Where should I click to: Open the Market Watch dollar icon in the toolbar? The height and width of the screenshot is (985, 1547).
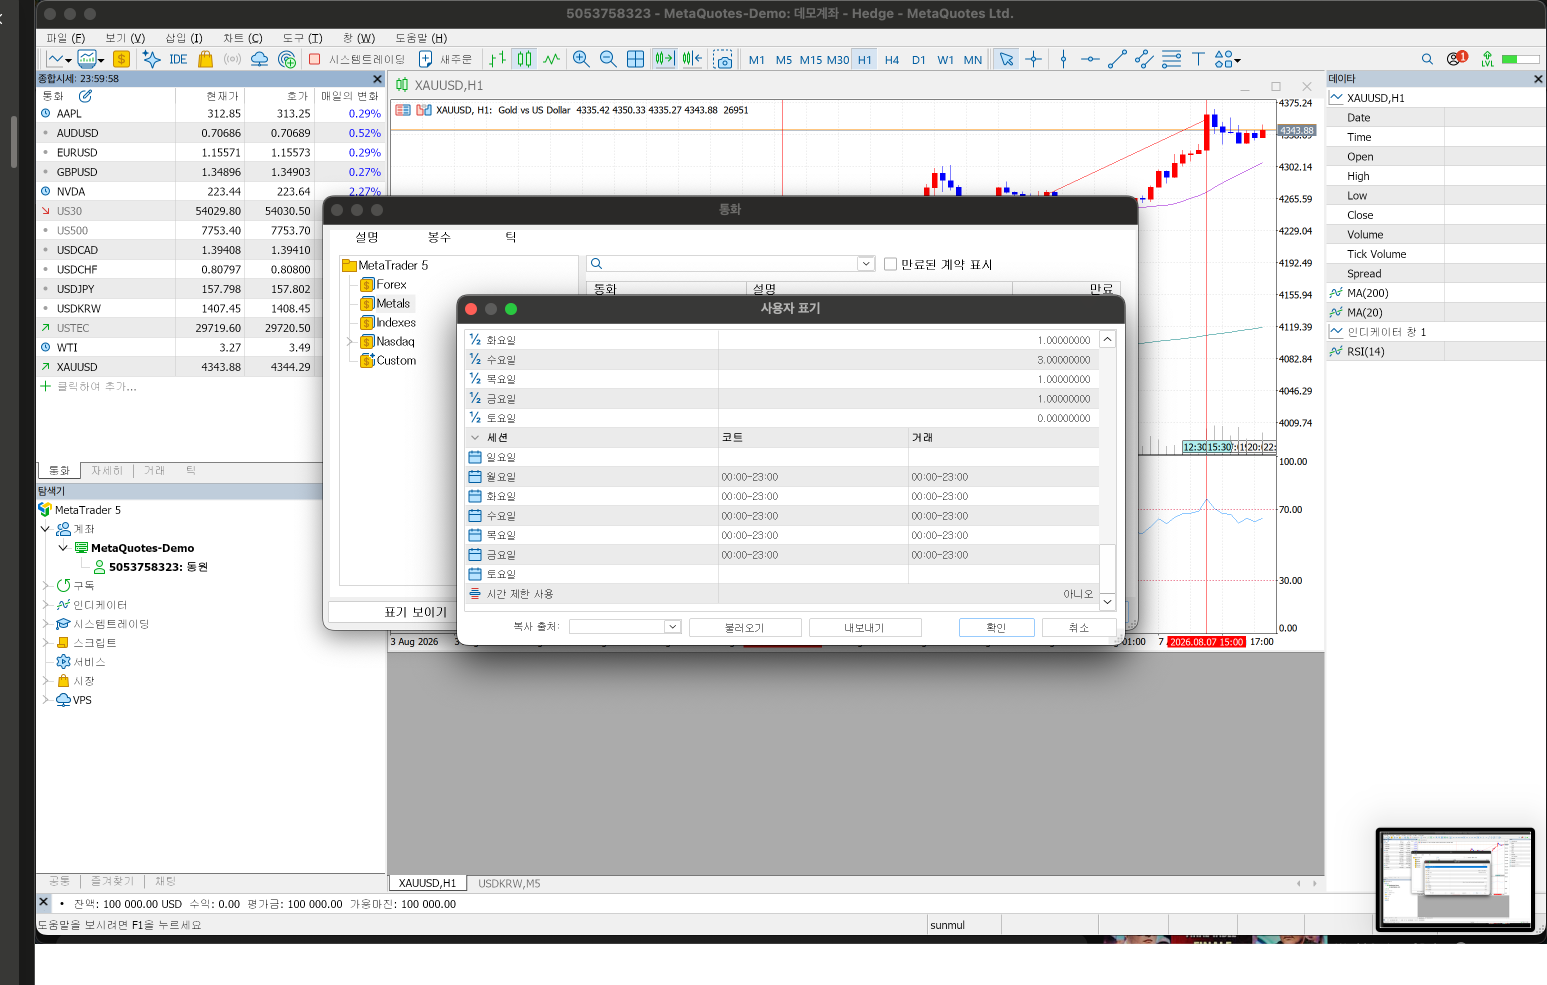(x=121, y=59)
